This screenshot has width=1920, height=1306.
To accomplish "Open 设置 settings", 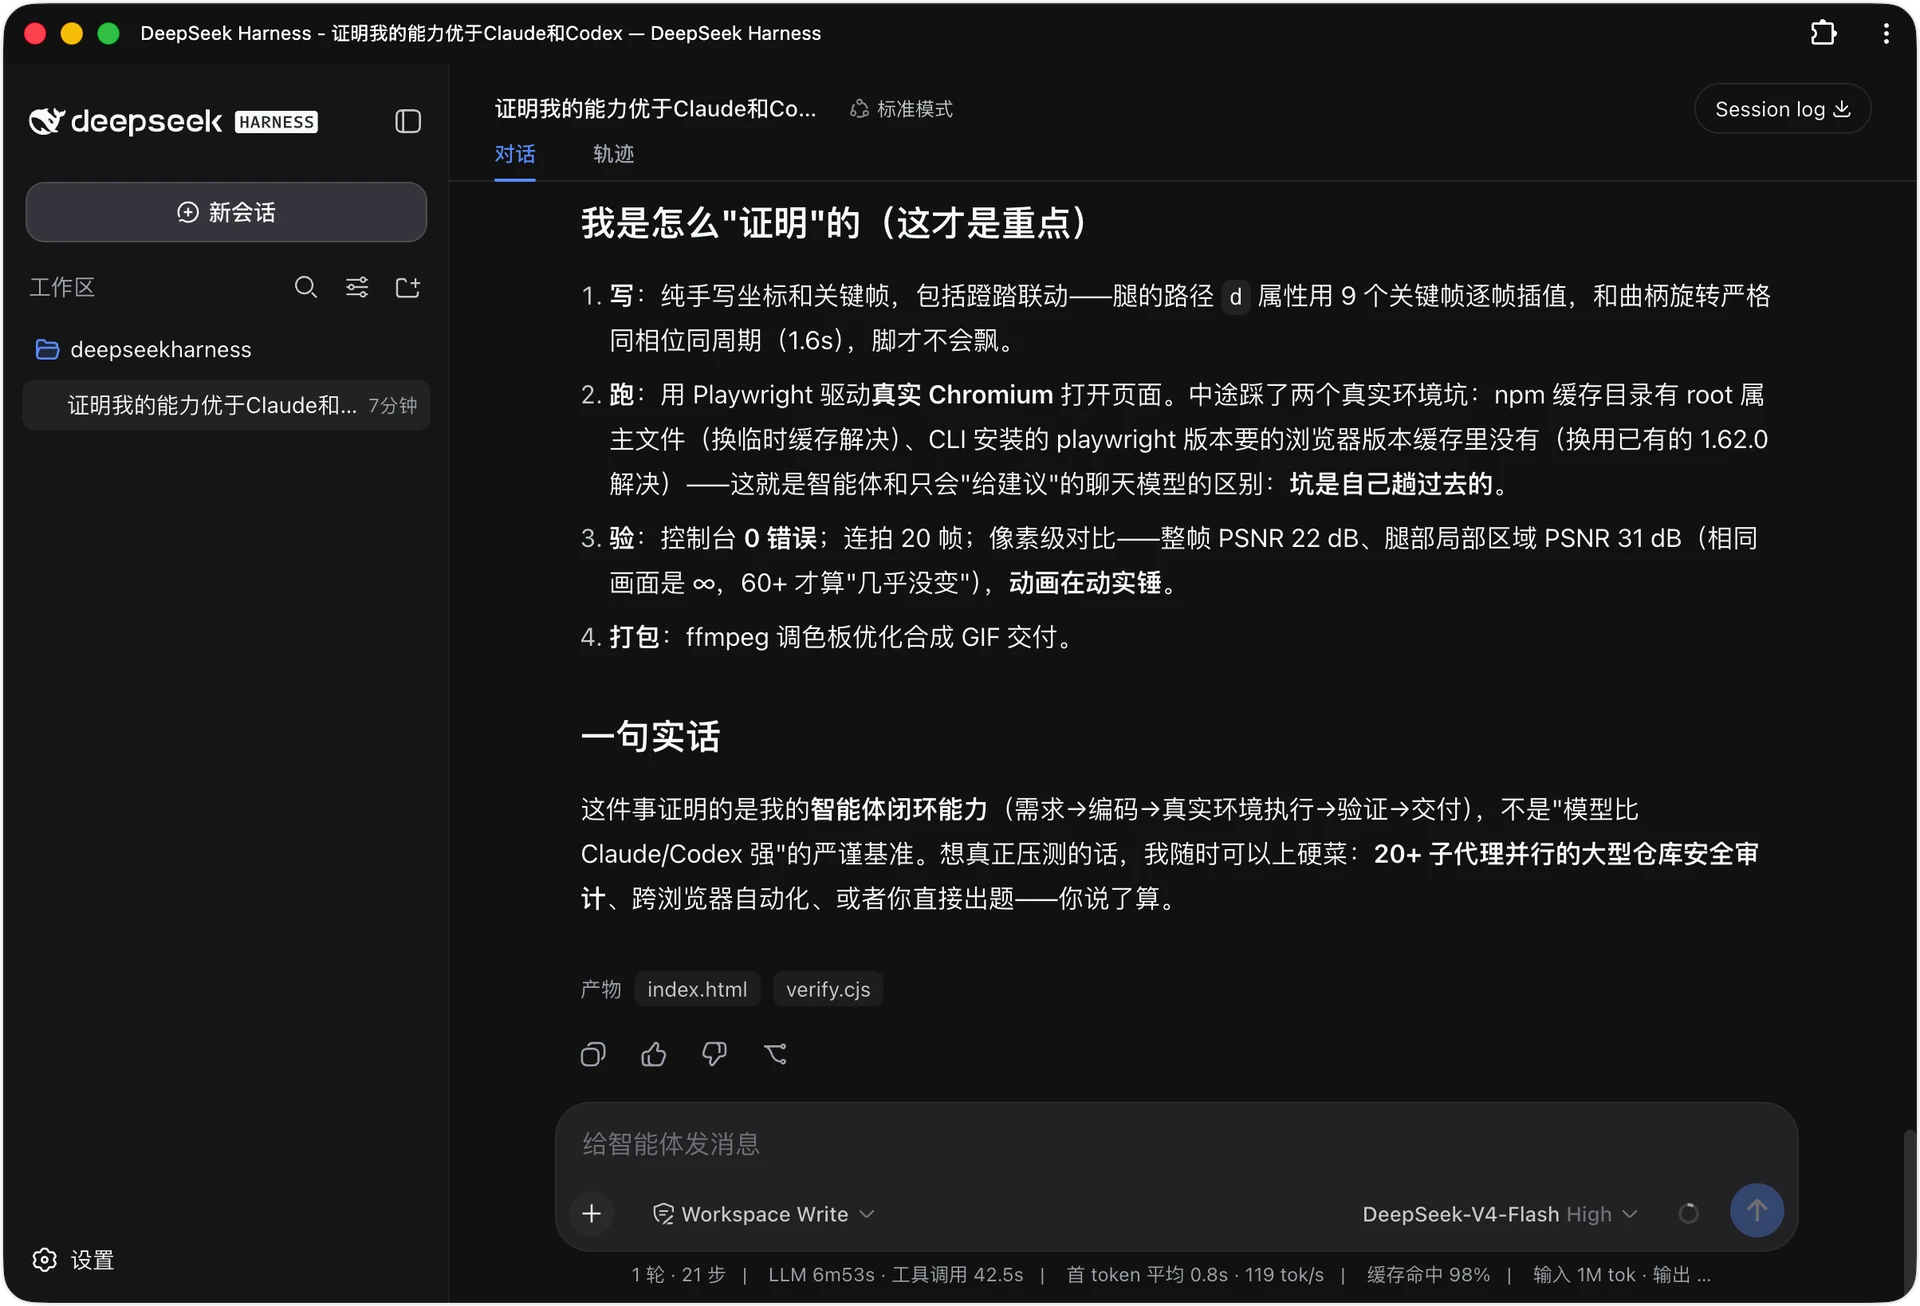I will tap(73, 1260).
